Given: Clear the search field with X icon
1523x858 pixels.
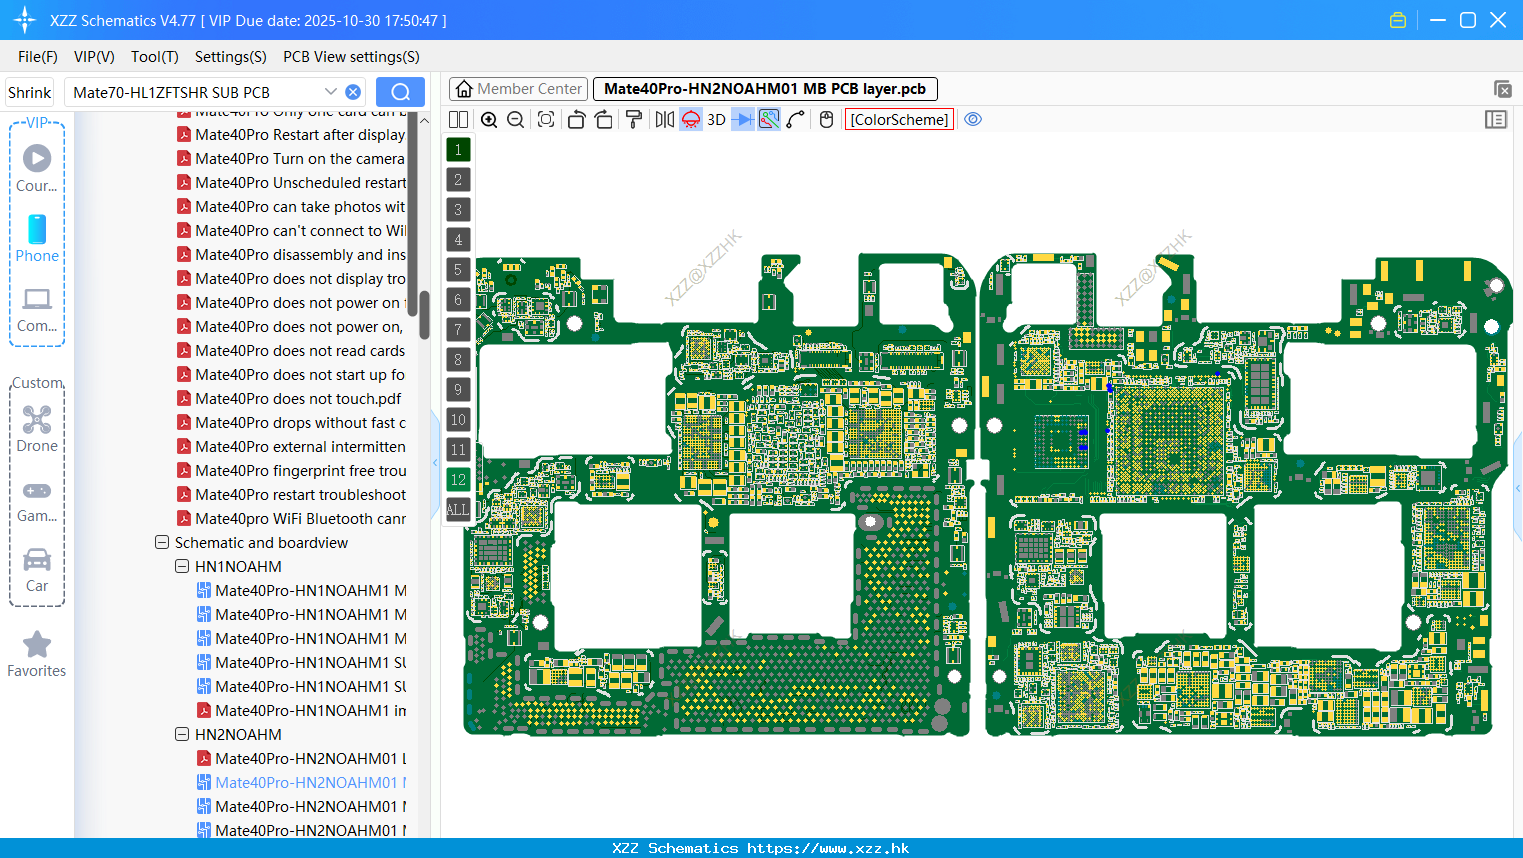Looking at the screenshot, I should (353, 92).
